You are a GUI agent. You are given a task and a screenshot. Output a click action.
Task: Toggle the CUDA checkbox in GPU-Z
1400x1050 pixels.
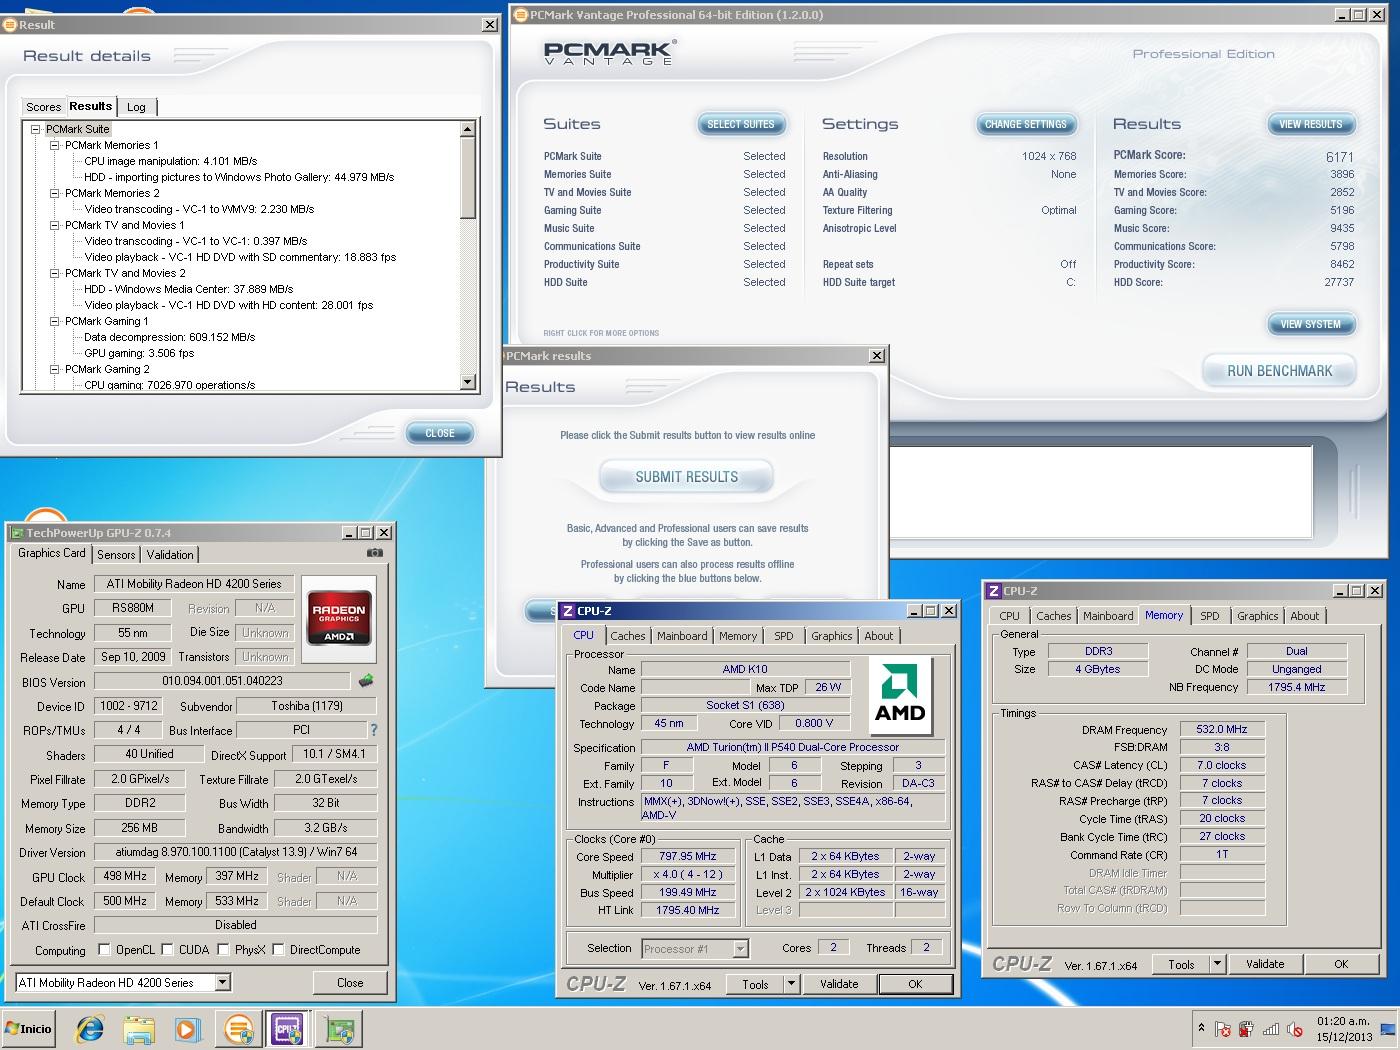click(168, 949)
